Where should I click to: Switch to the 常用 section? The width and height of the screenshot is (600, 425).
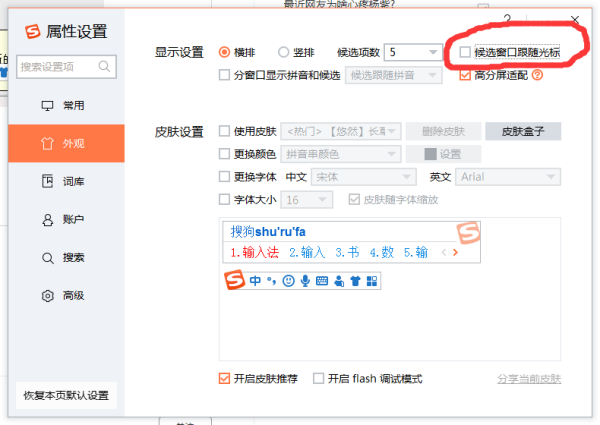(66, 106)
